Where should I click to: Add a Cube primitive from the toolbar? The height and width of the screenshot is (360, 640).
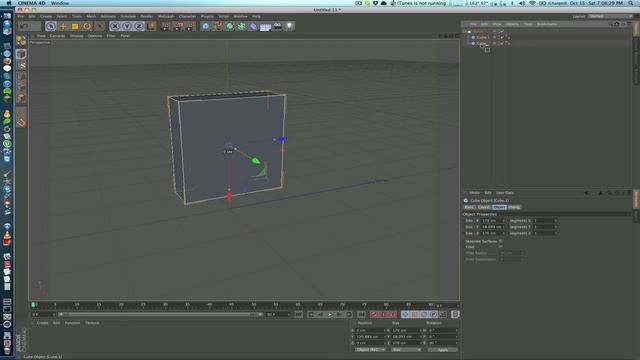(x=206, y=27)
